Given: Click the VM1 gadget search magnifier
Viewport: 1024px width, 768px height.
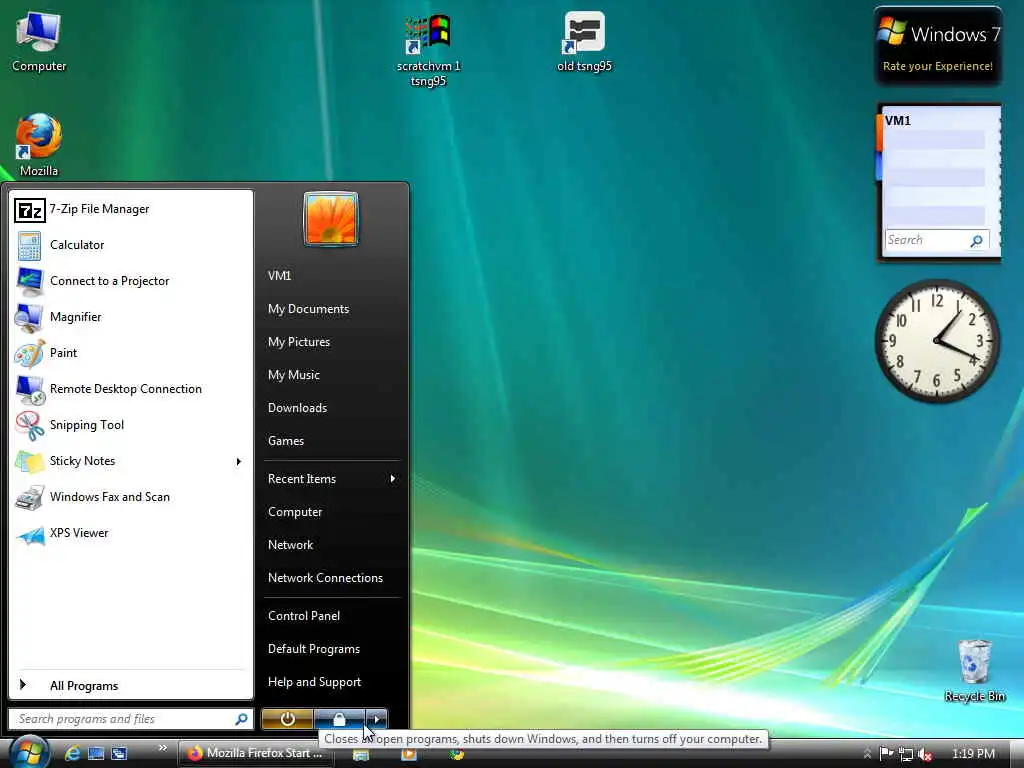Looking at the screenshot, I should (976, 241).
